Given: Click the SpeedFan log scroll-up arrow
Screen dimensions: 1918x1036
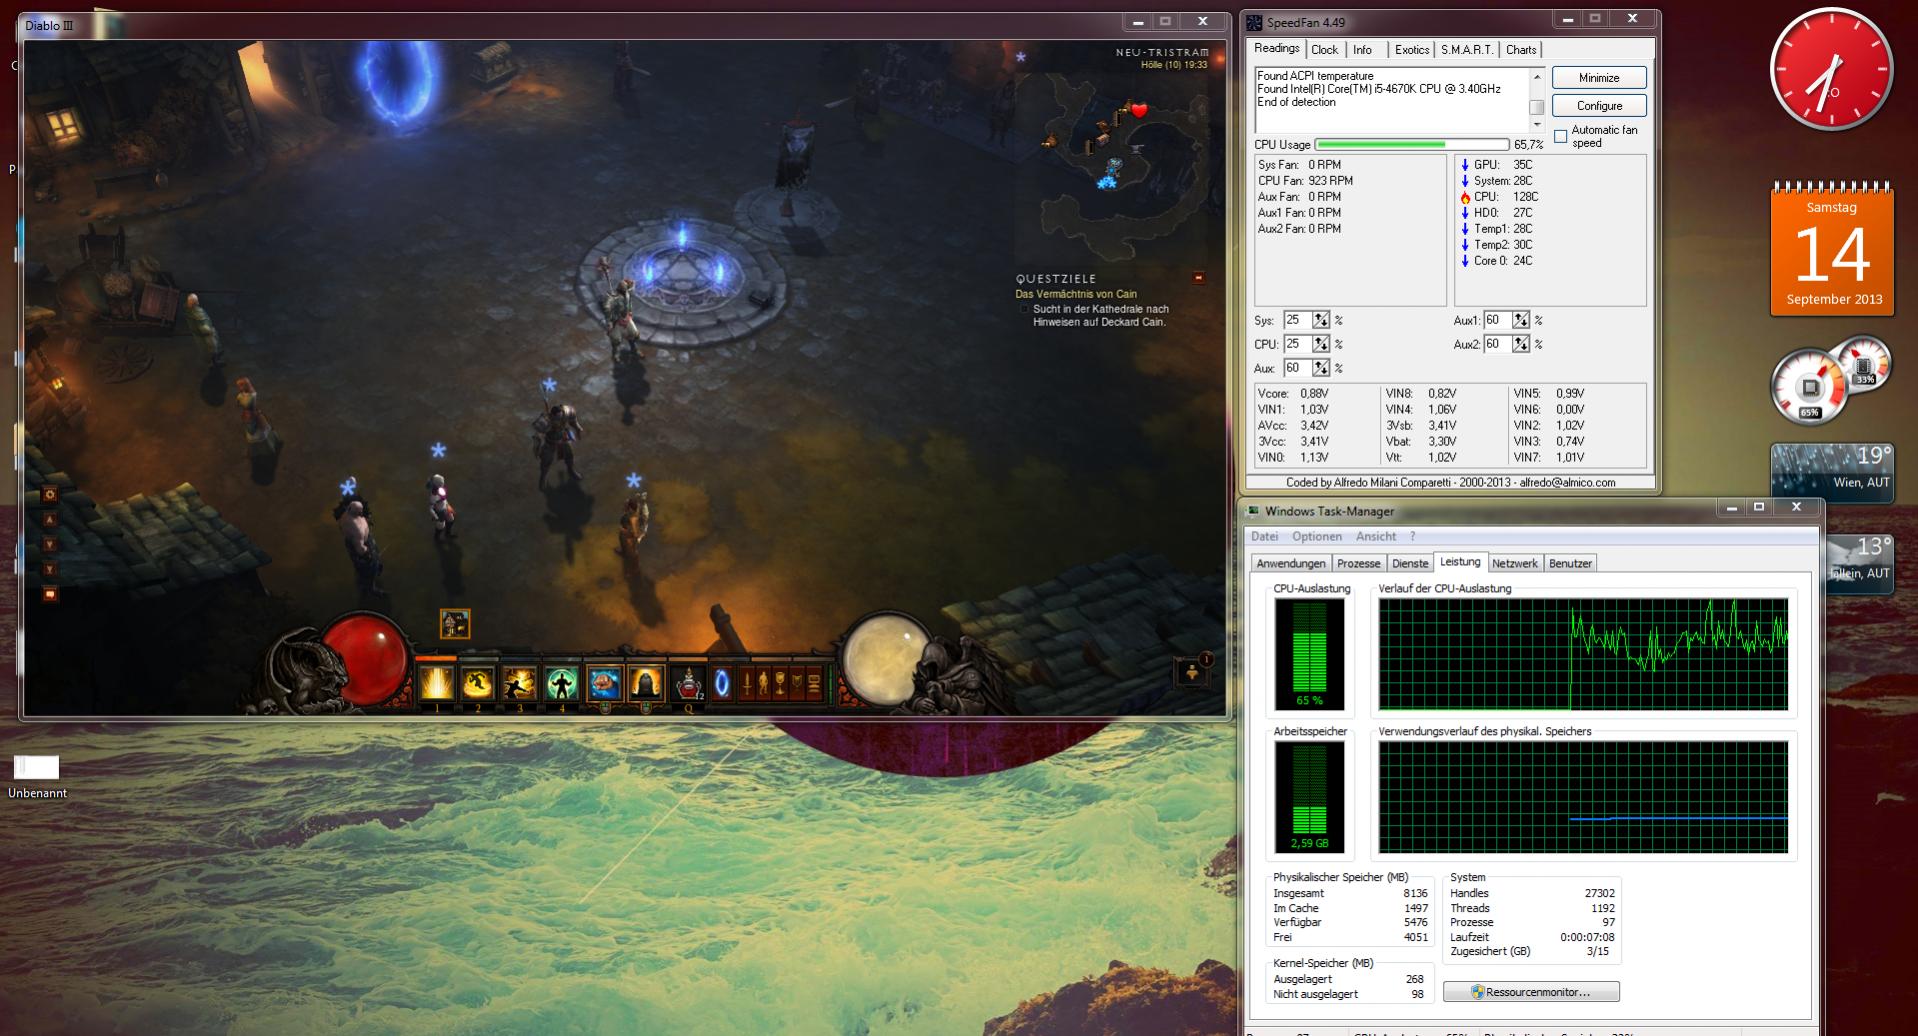Looking at the screenshot, I should point(1537,75).
